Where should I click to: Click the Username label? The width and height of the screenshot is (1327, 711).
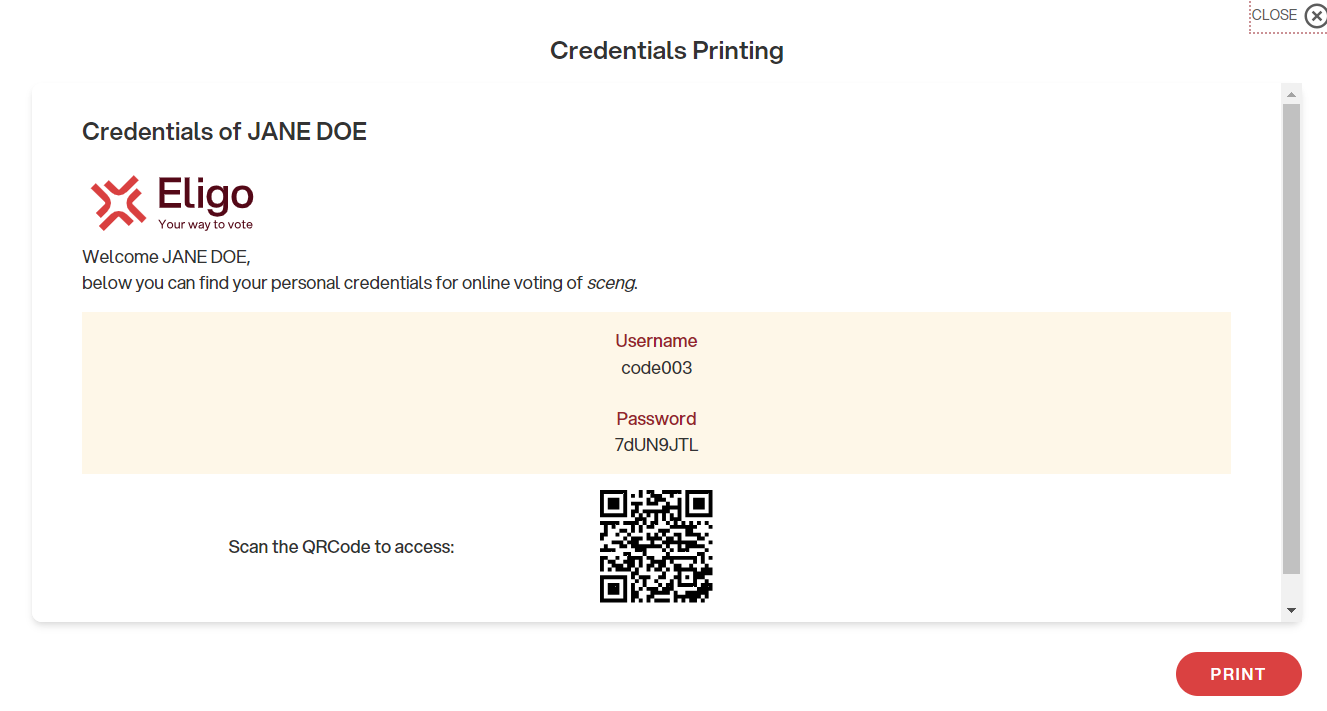pyautogui.click(x=656, y=341)
